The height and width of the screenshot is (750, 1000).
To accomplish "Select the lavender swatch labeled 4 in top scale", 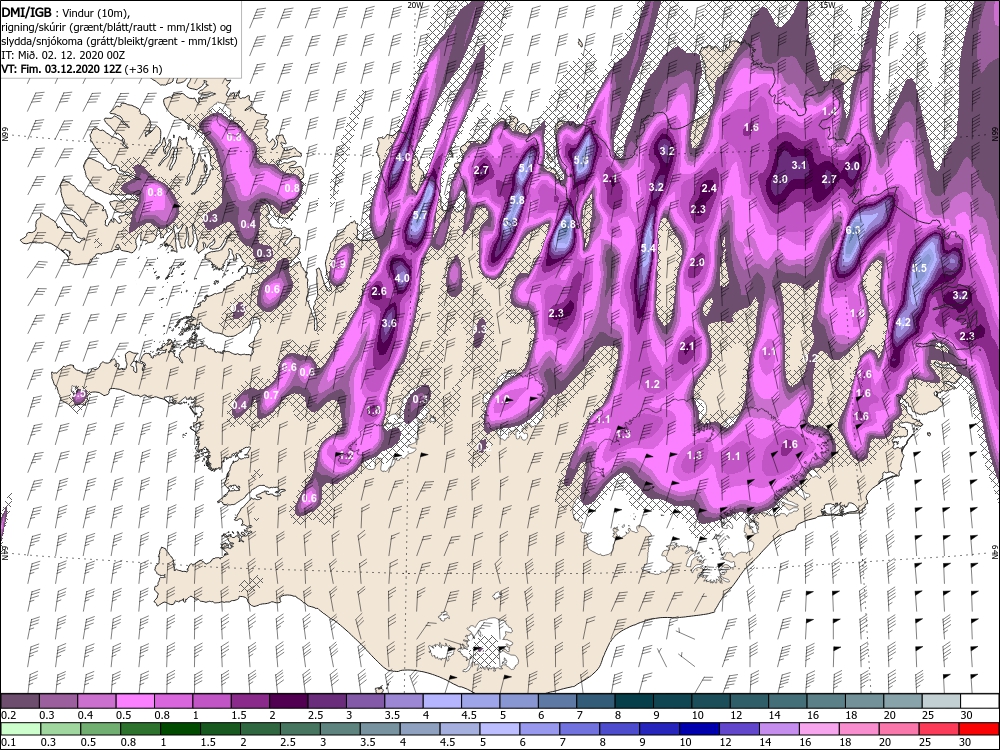I will [442, 702].
